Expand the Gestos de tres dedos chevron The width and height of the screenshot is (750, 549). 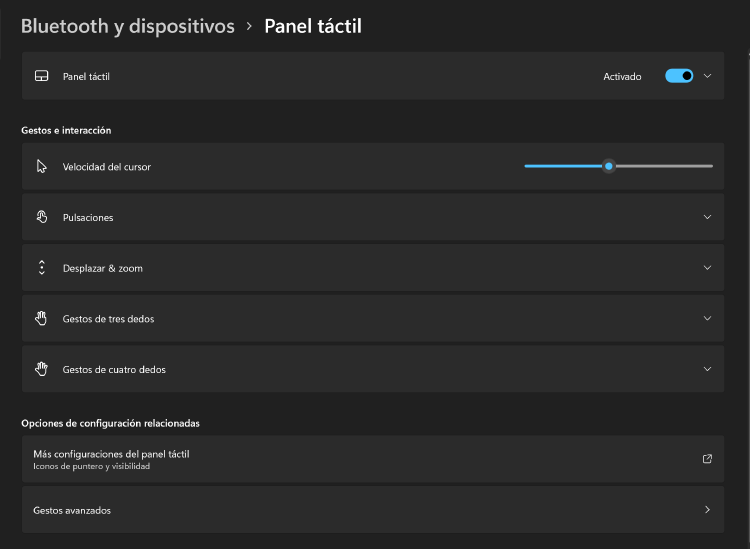point(707,319)
